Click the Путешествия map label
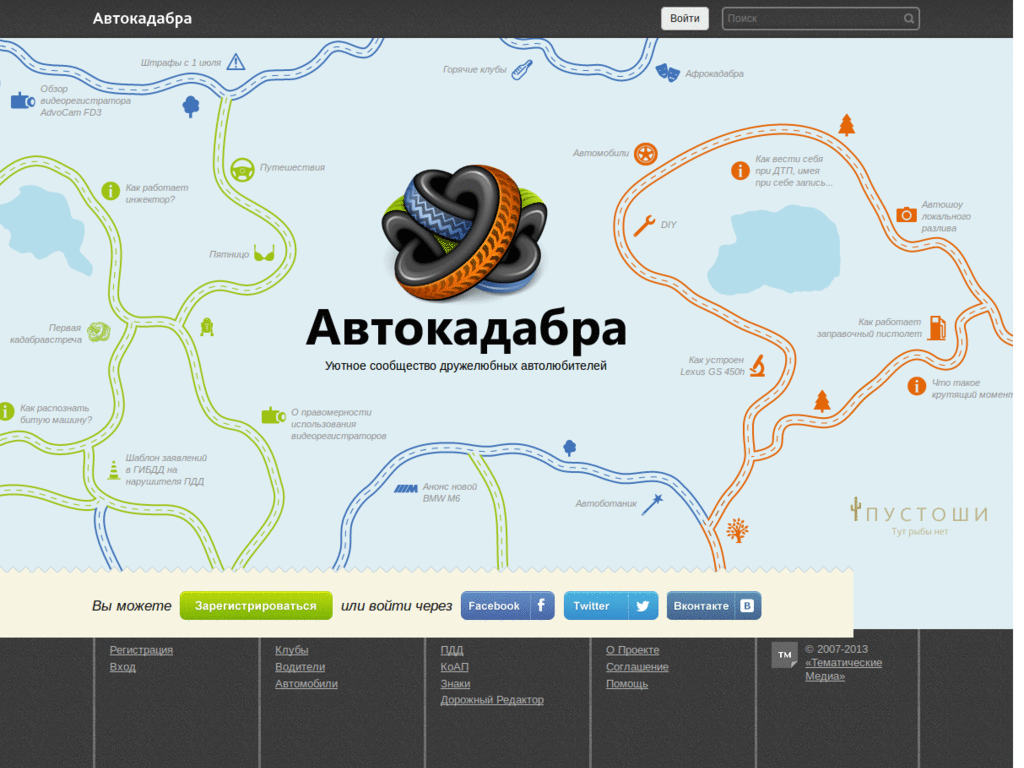Image resolution: width=1024 pixels, height=768 pixels. [x=292, y=167]
